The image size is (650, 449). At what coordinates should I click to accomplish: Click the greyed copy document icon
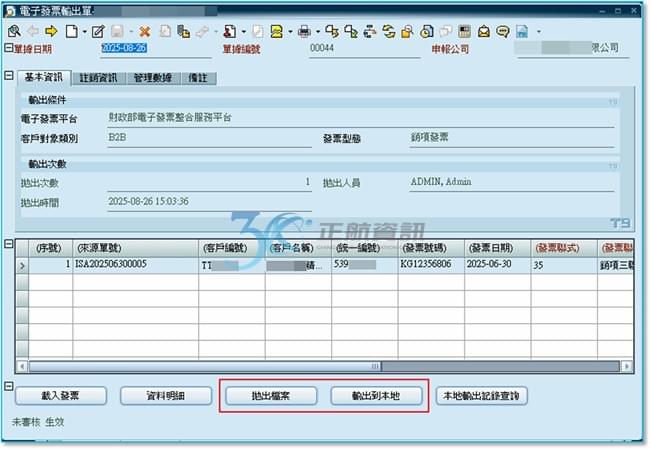165,31
